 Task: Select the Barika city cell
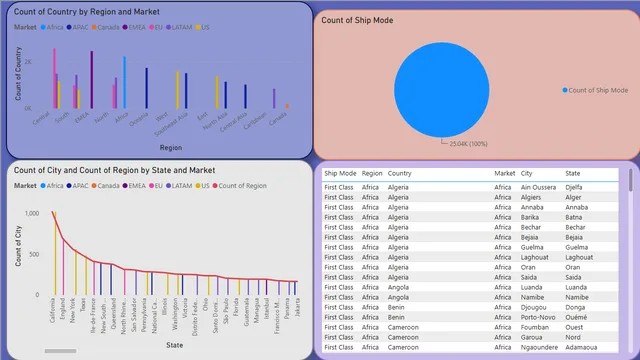coord(529,217)
